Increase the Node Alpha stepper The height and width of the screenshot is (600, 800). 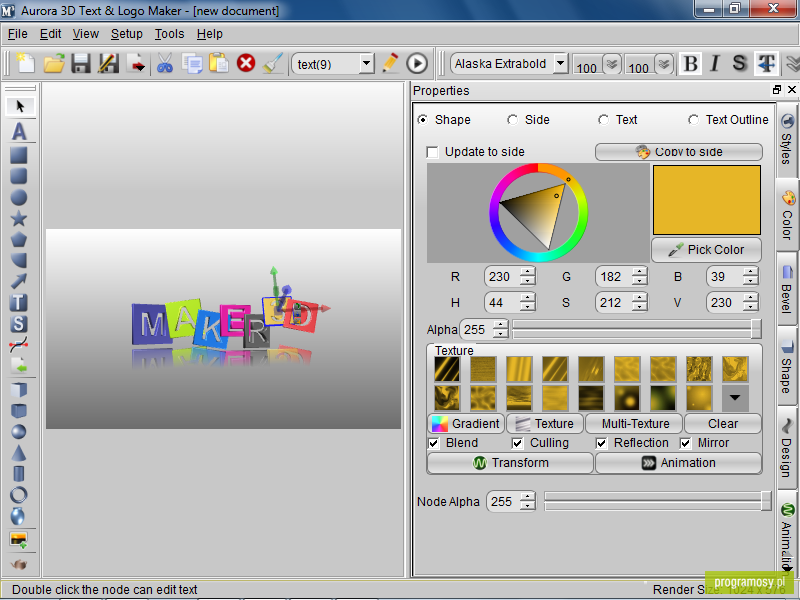point(528,496)
